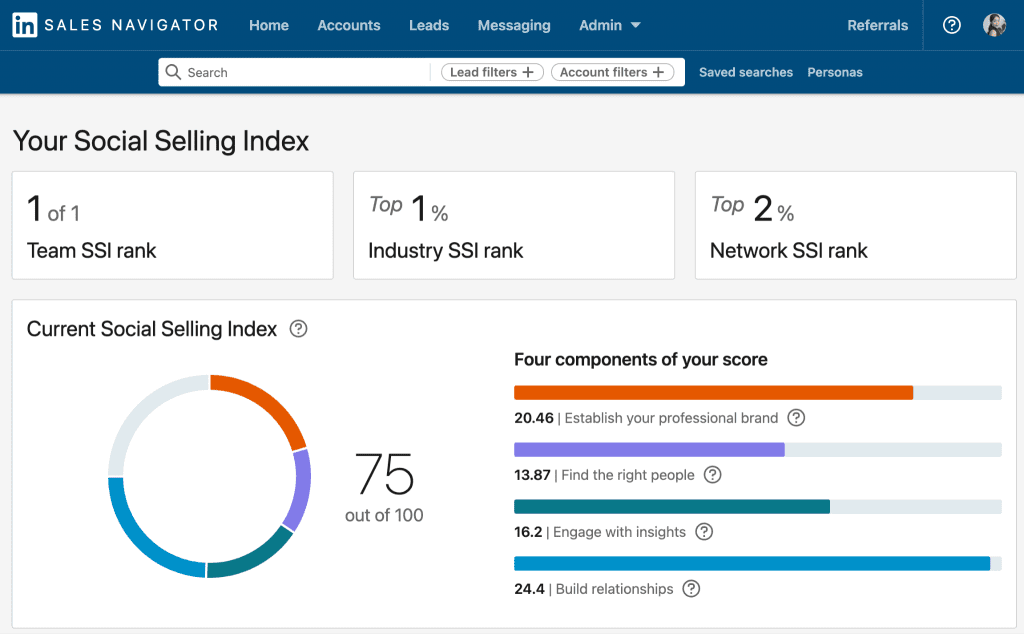Viewport: 1024px width, 634px height.
Task: Open help for Engage with insights
Action: point(704,531)
